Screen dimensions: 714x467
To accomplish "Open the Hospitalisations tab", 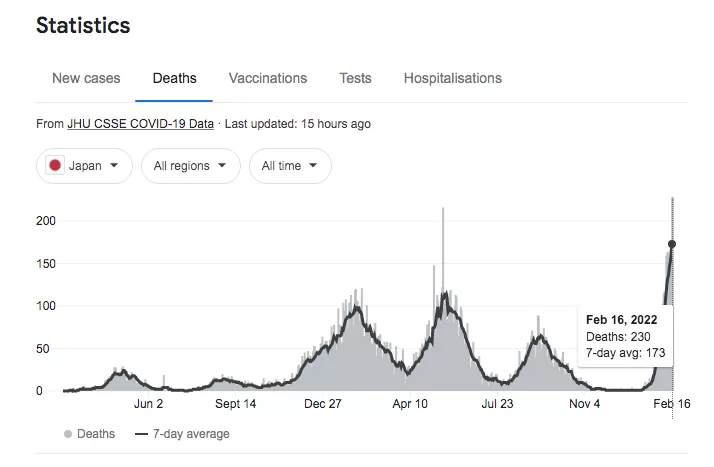I will [453, 78].
